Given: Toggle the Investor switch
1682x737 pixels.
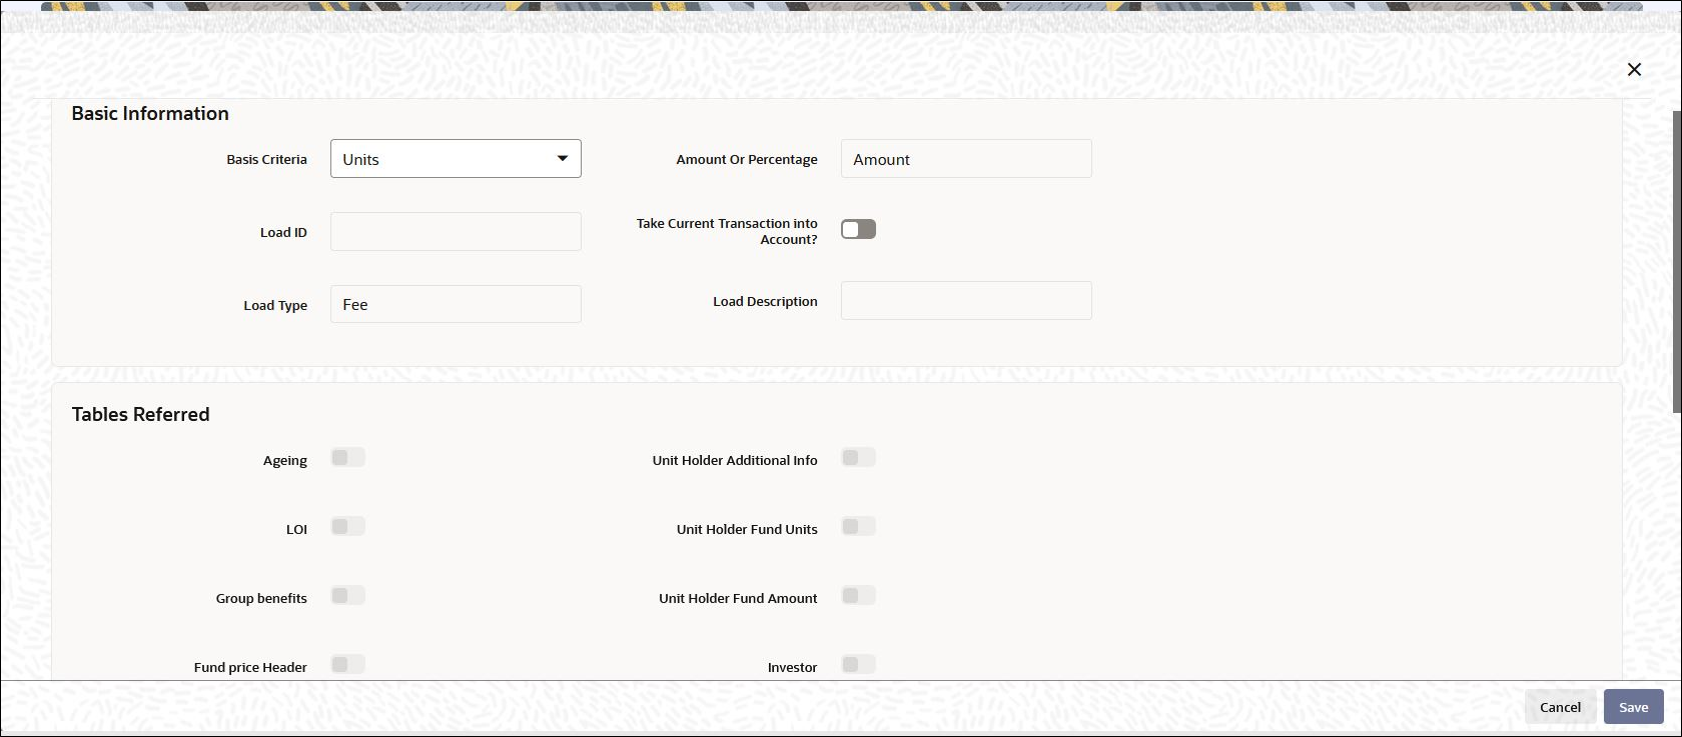Looking at the screenshot, I should point(858,664).
